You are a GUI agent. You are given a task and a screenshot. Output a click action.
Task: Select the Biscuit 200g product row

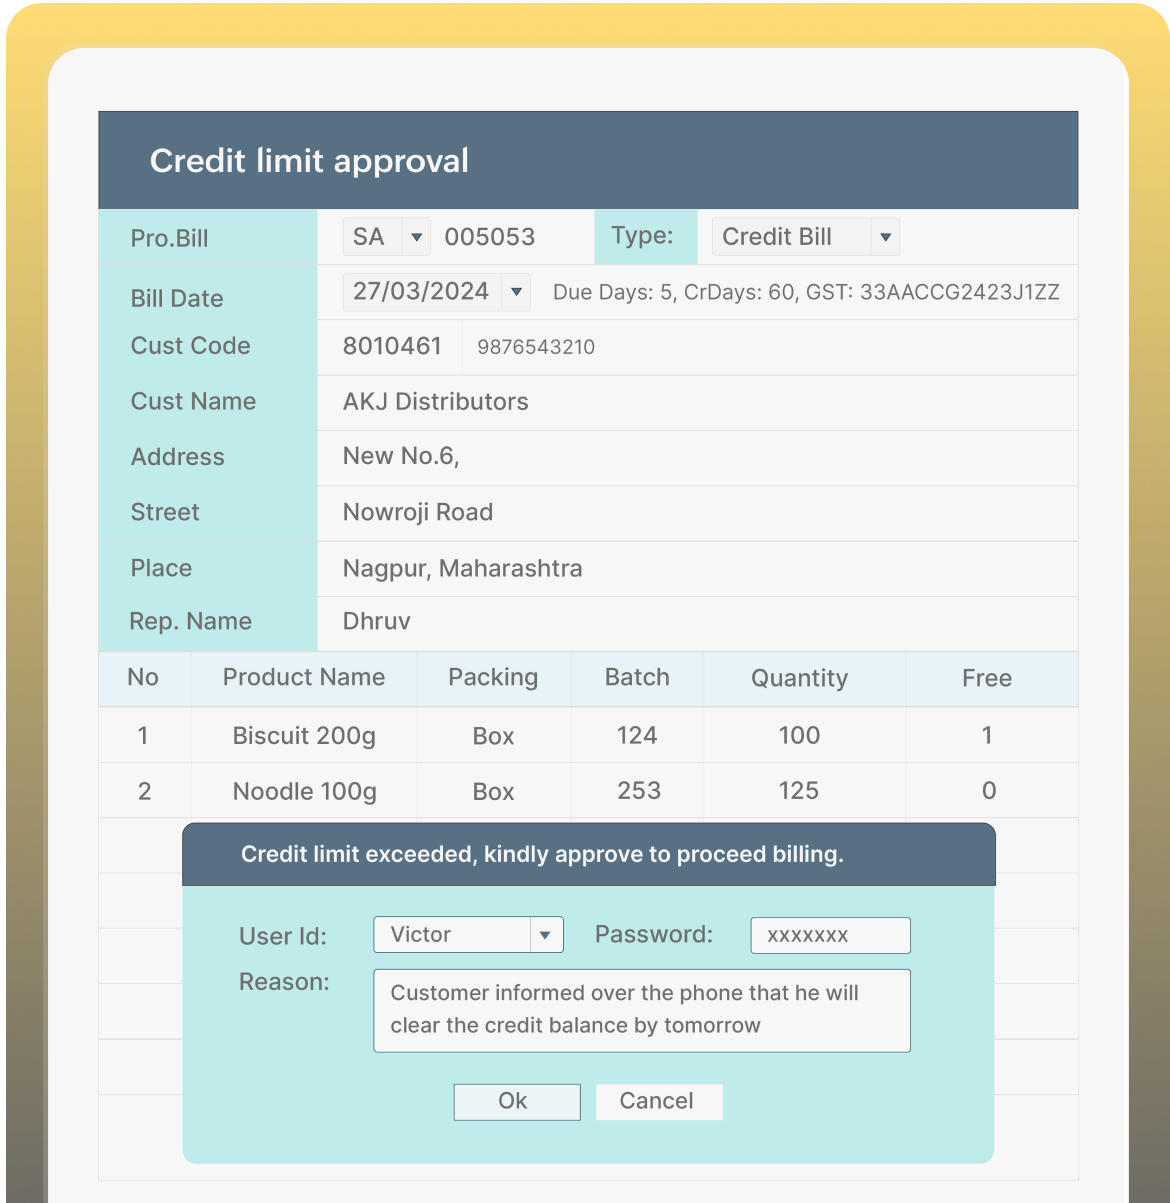tap(303, 736)
